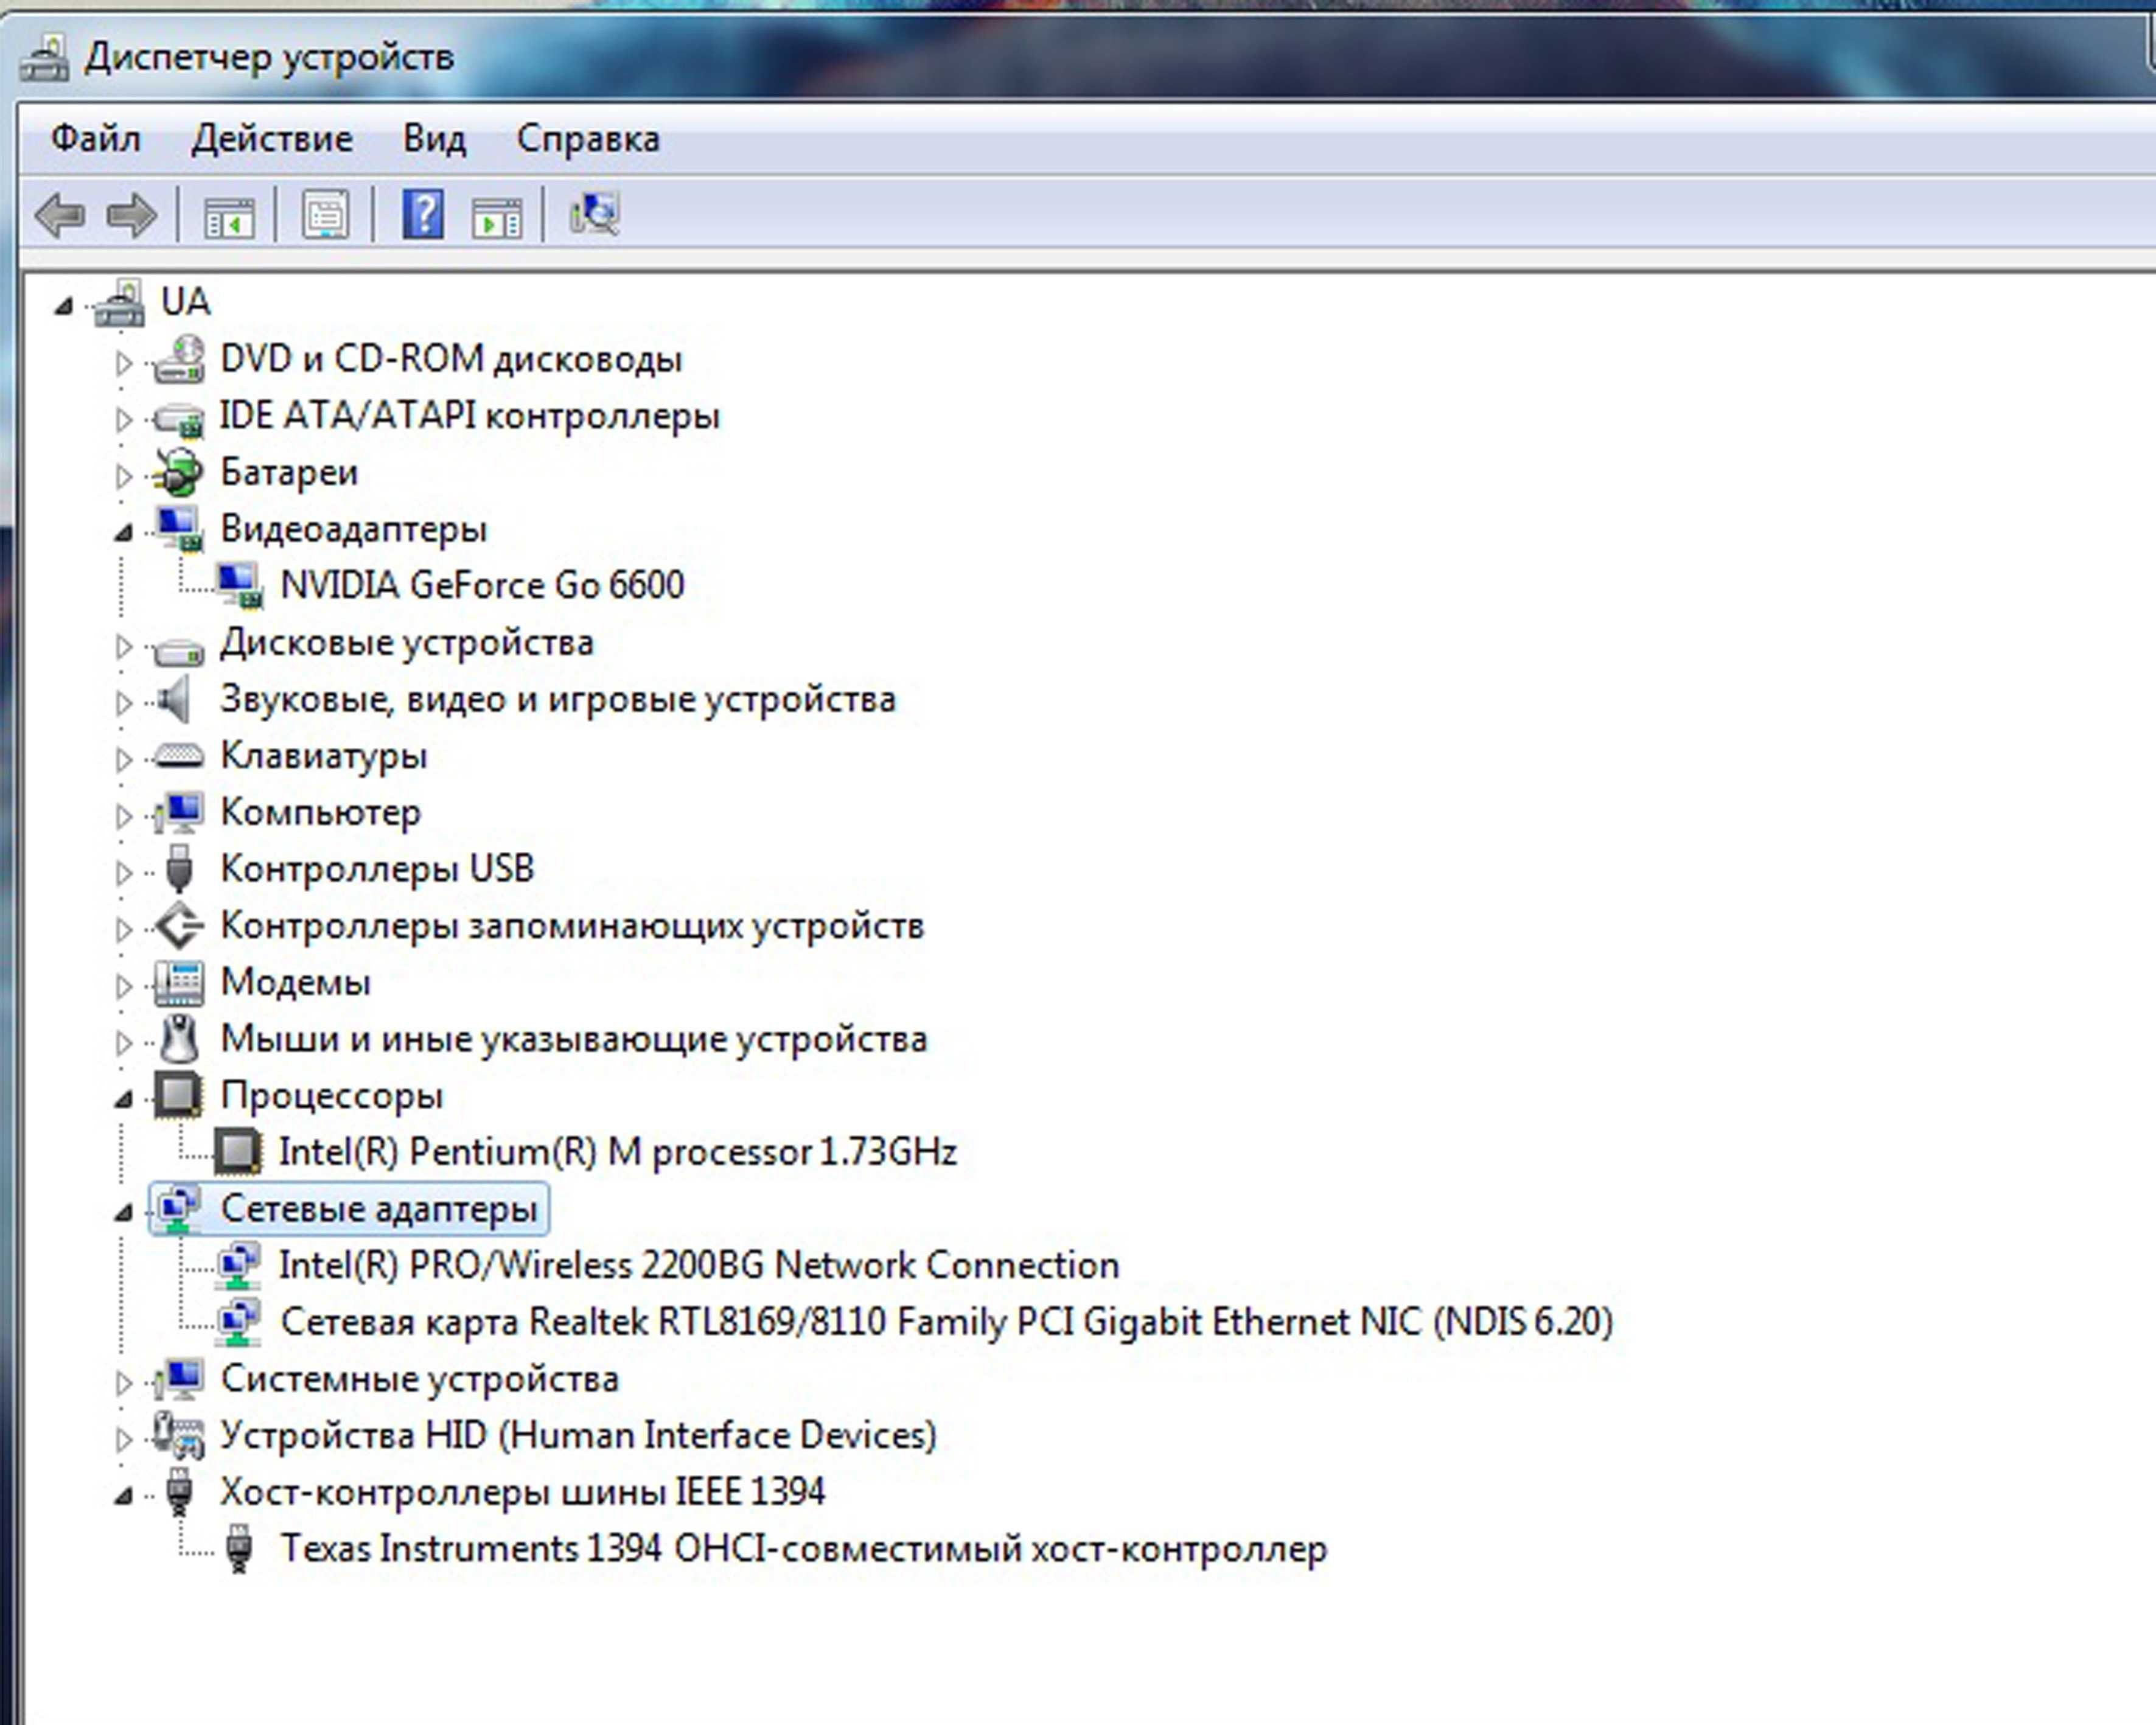Select Texas Instruments 1394 OHCI host controller
This screenshot has height=1725, width=2156.
click(803, 1549)
